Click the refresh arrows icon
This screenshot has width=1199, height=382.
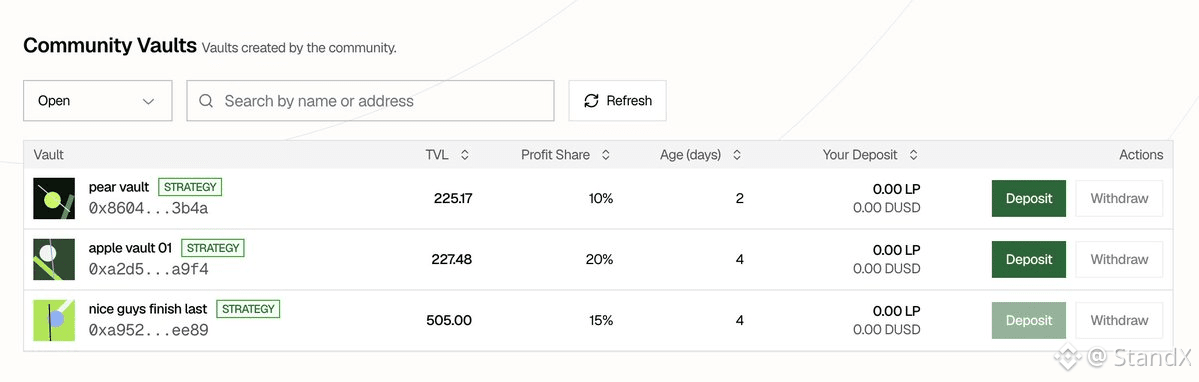[x=591, y=101]
